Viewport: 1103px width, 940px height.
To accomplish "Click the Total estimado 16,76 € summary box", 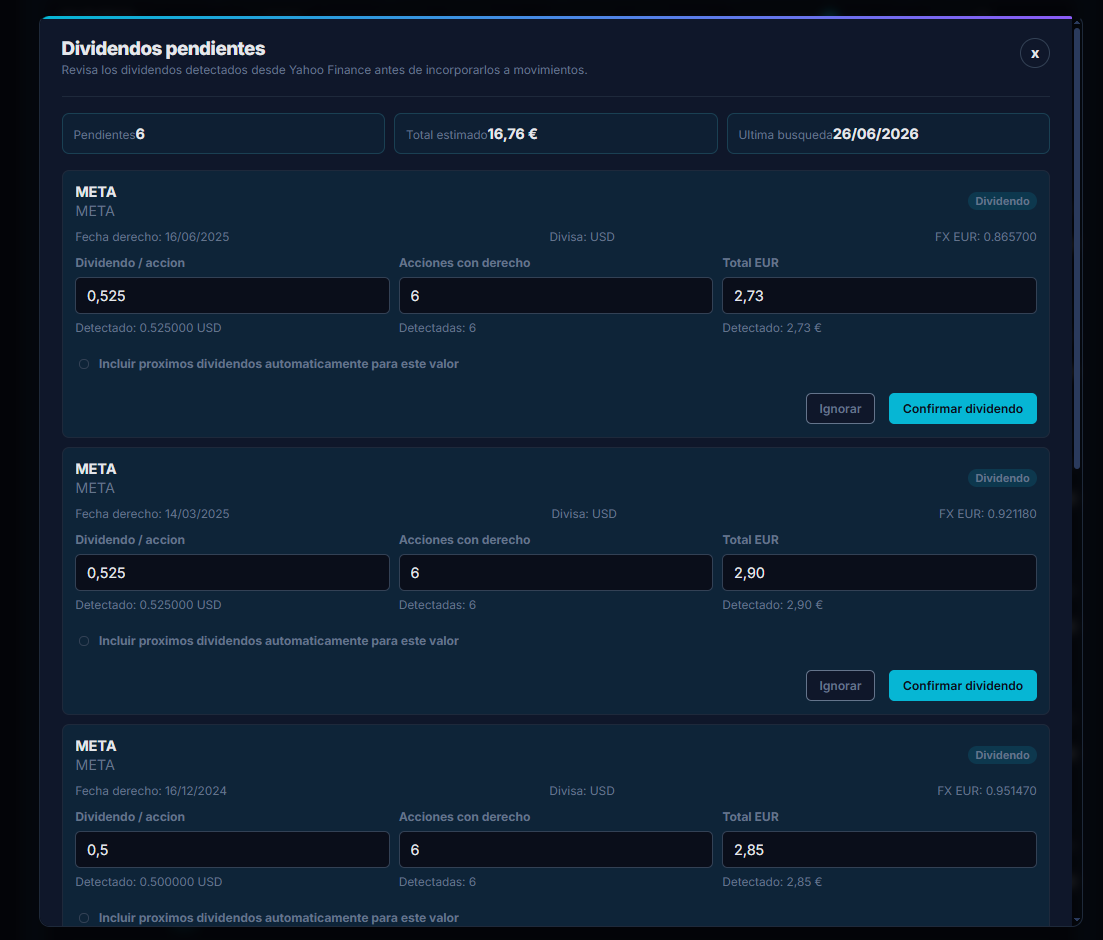I will point(556,134).
